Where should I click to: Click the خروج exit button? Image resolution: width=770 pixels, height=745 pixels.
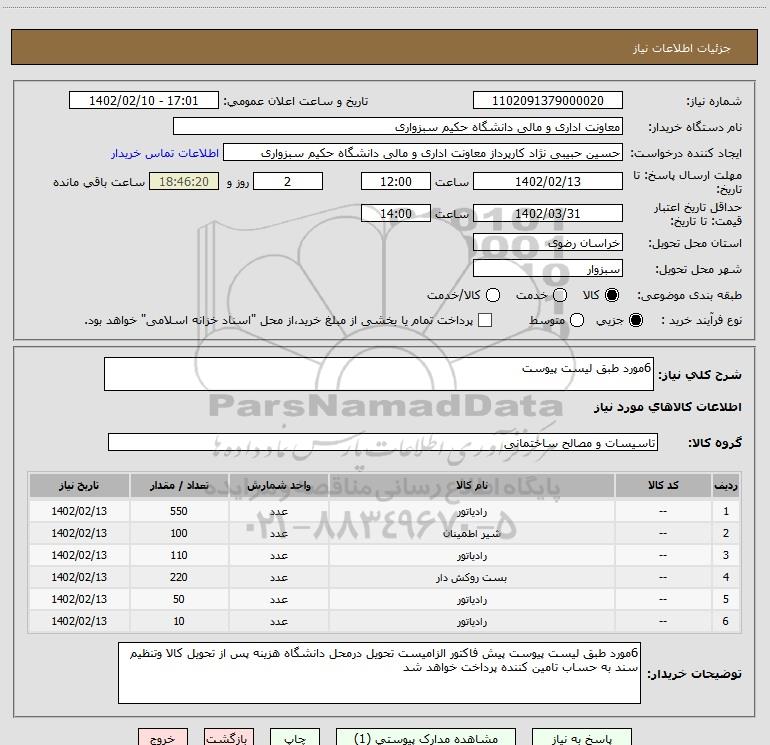click(x=163, y=738)
